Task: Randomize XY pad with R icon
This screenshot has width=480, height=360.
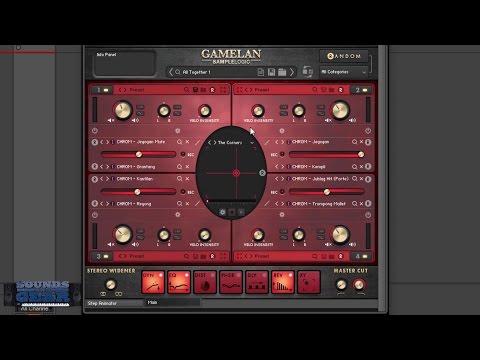Action: pos(262,173)
